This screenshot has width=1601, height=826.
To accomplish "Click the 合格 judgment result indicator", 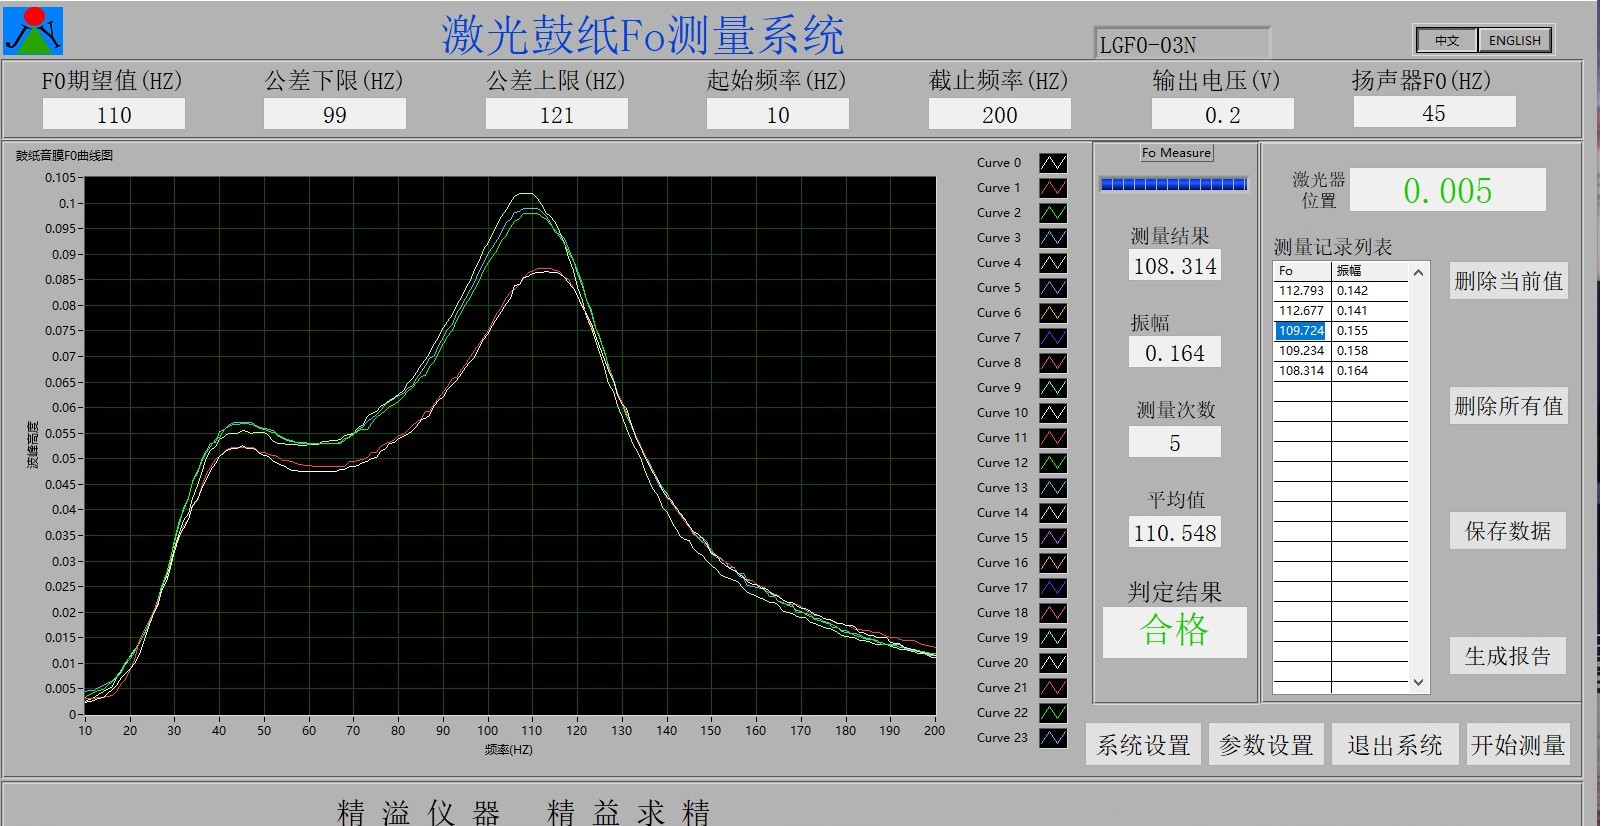I will coord(1175,631).
